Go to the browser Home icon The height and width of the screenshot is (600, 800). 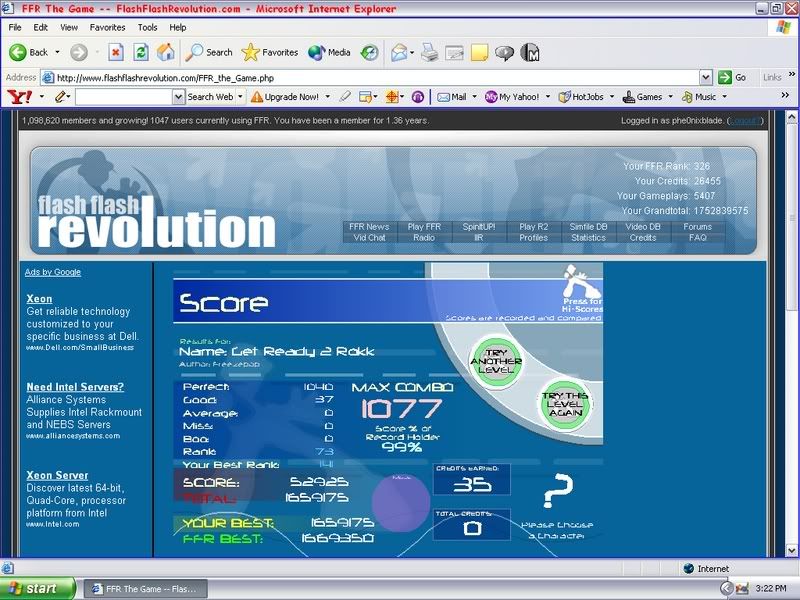[x=166, y=52]
